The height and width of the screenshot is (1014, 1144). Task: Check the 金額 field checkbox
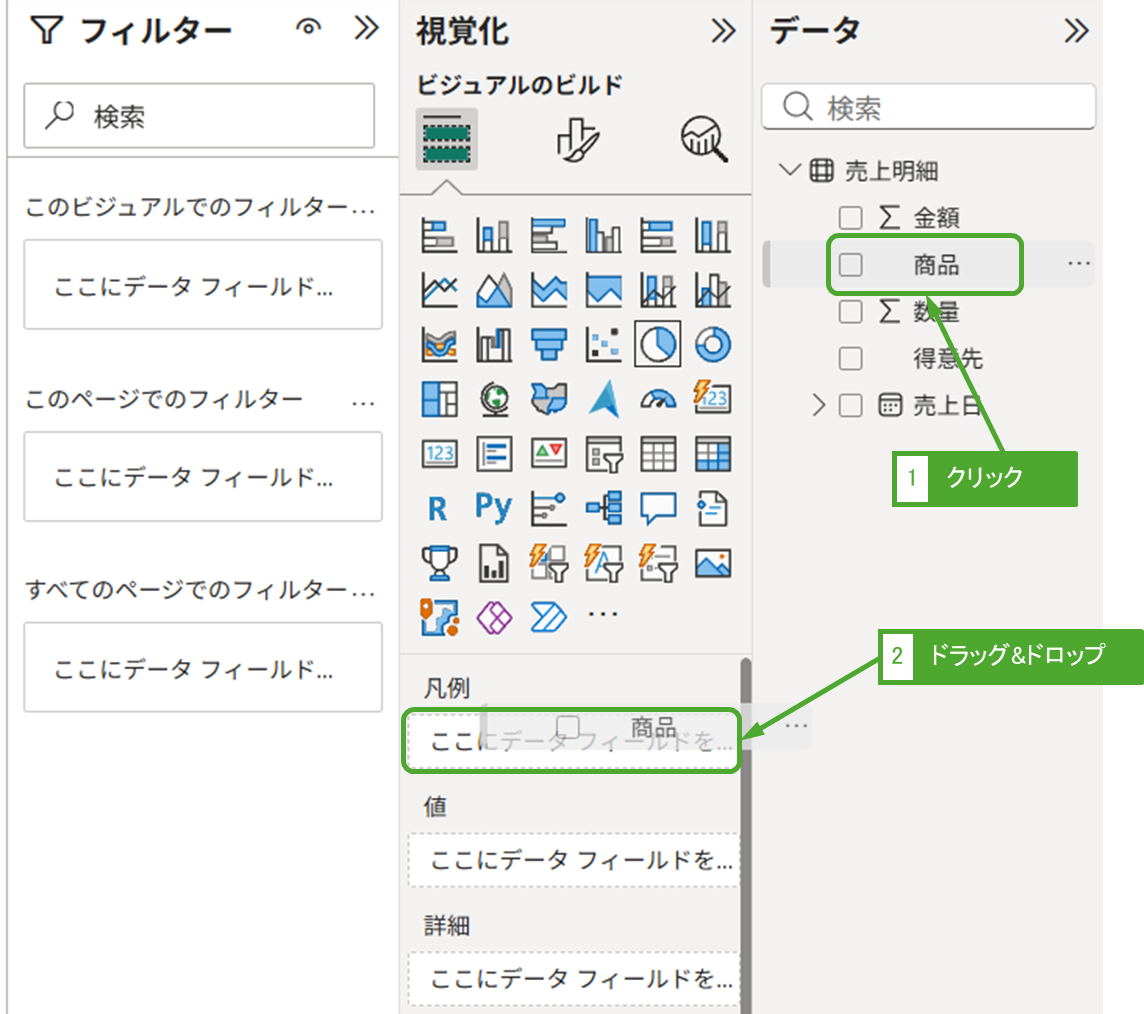(x=850, y=218)
